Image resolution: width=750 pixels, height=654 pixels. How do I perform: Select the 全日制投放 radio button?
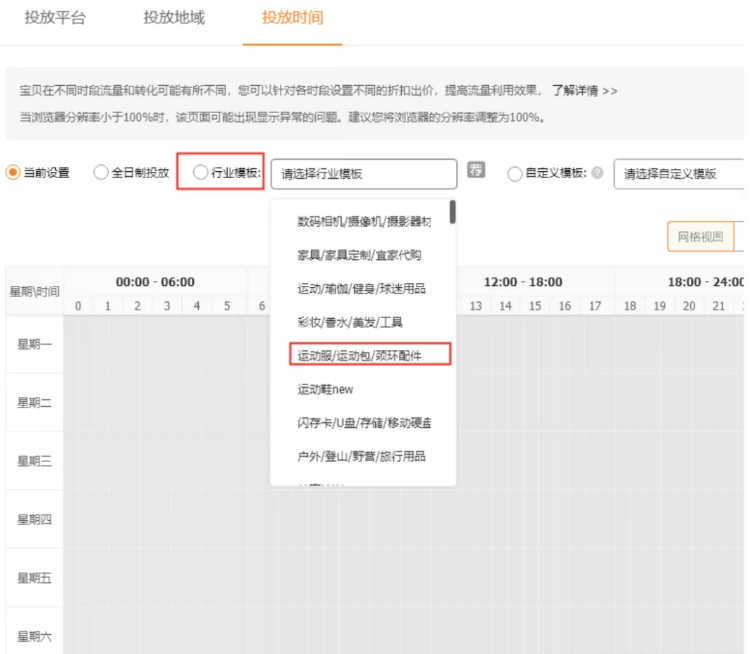tap(100, 172)
